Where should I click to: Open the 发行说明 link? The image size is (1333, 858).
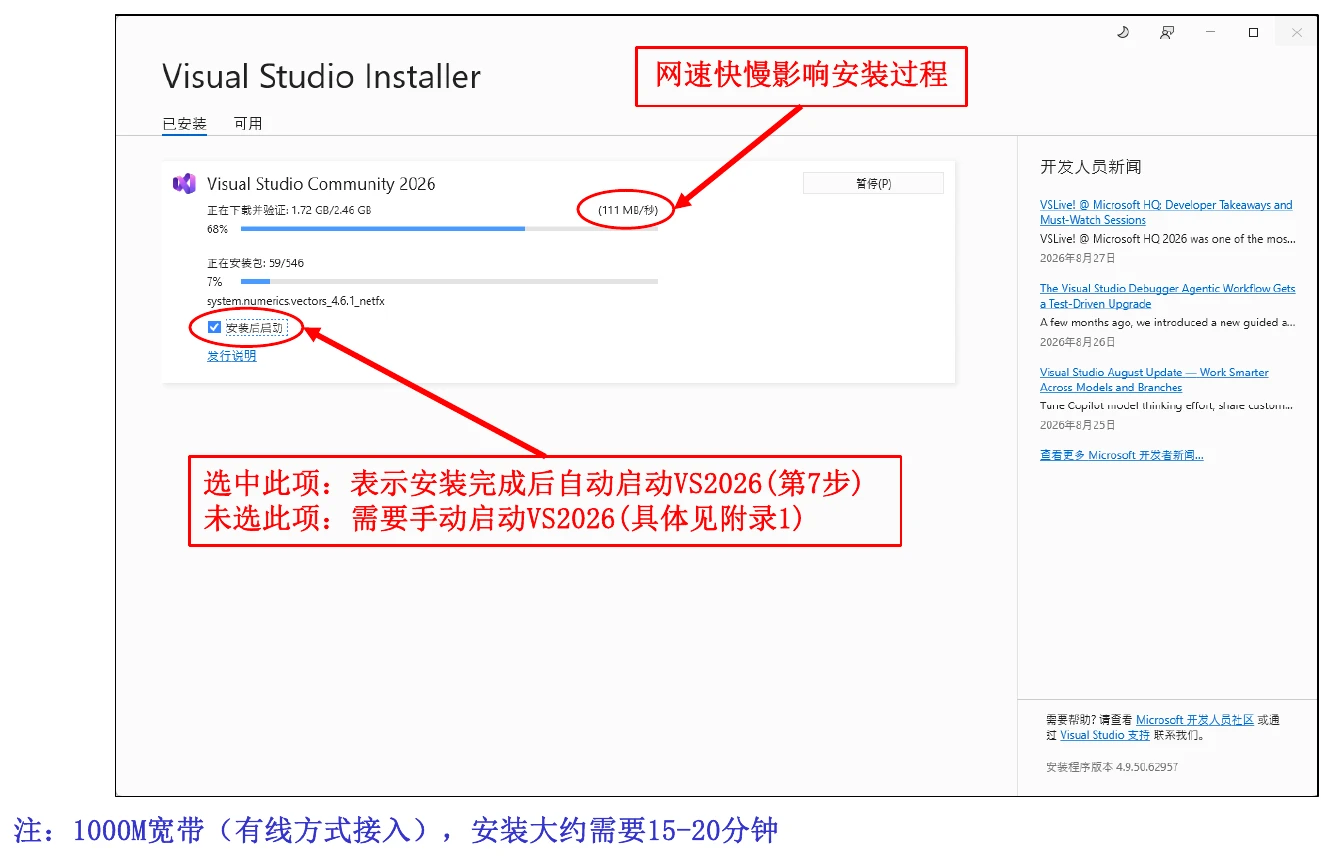[x=232, y=356]
